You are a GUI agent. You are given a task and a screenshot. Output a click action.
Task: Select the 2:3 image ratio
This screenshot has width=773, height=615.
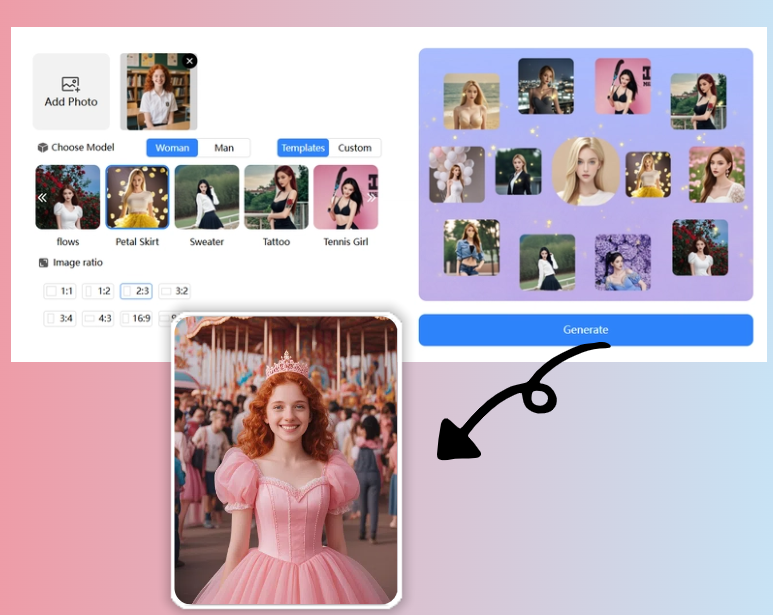point(136,291)
